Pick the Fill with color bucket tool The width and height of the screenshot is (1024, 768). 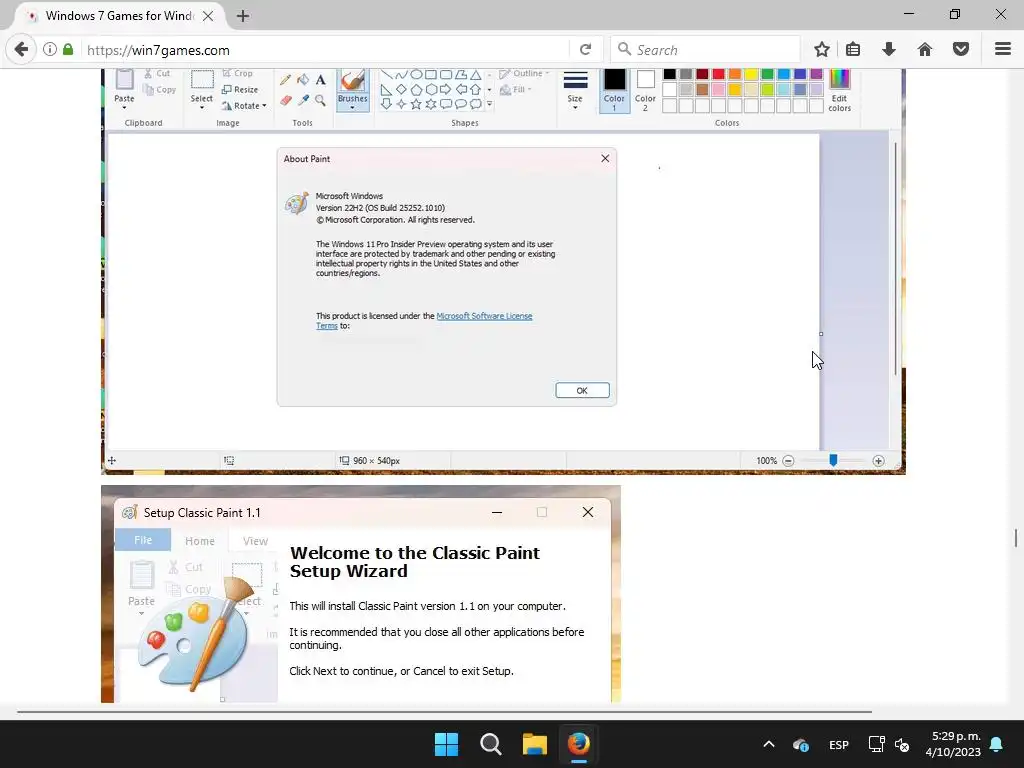[303, 80]
